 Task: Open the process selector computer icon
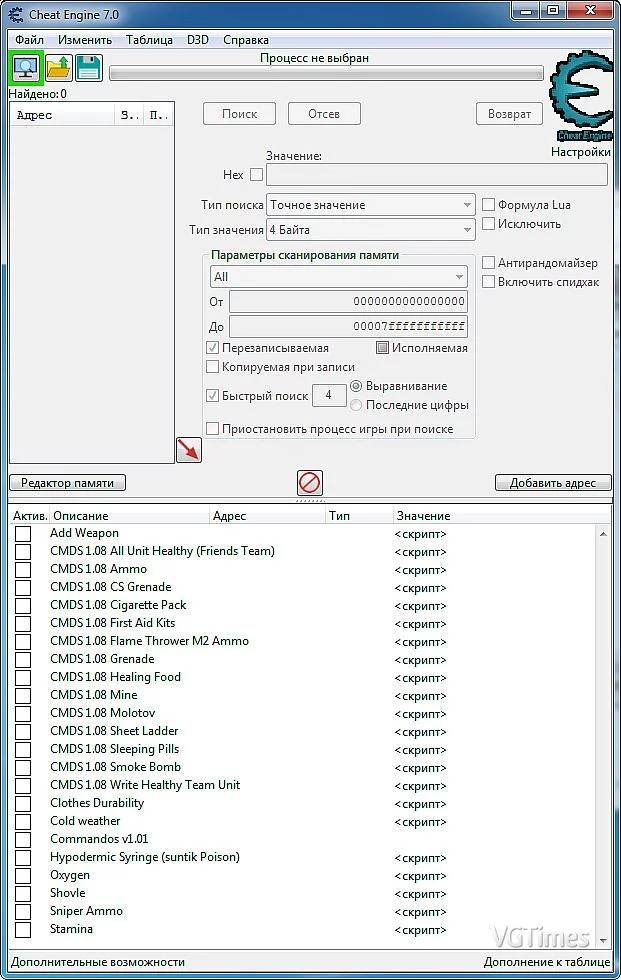pos(26,68)
